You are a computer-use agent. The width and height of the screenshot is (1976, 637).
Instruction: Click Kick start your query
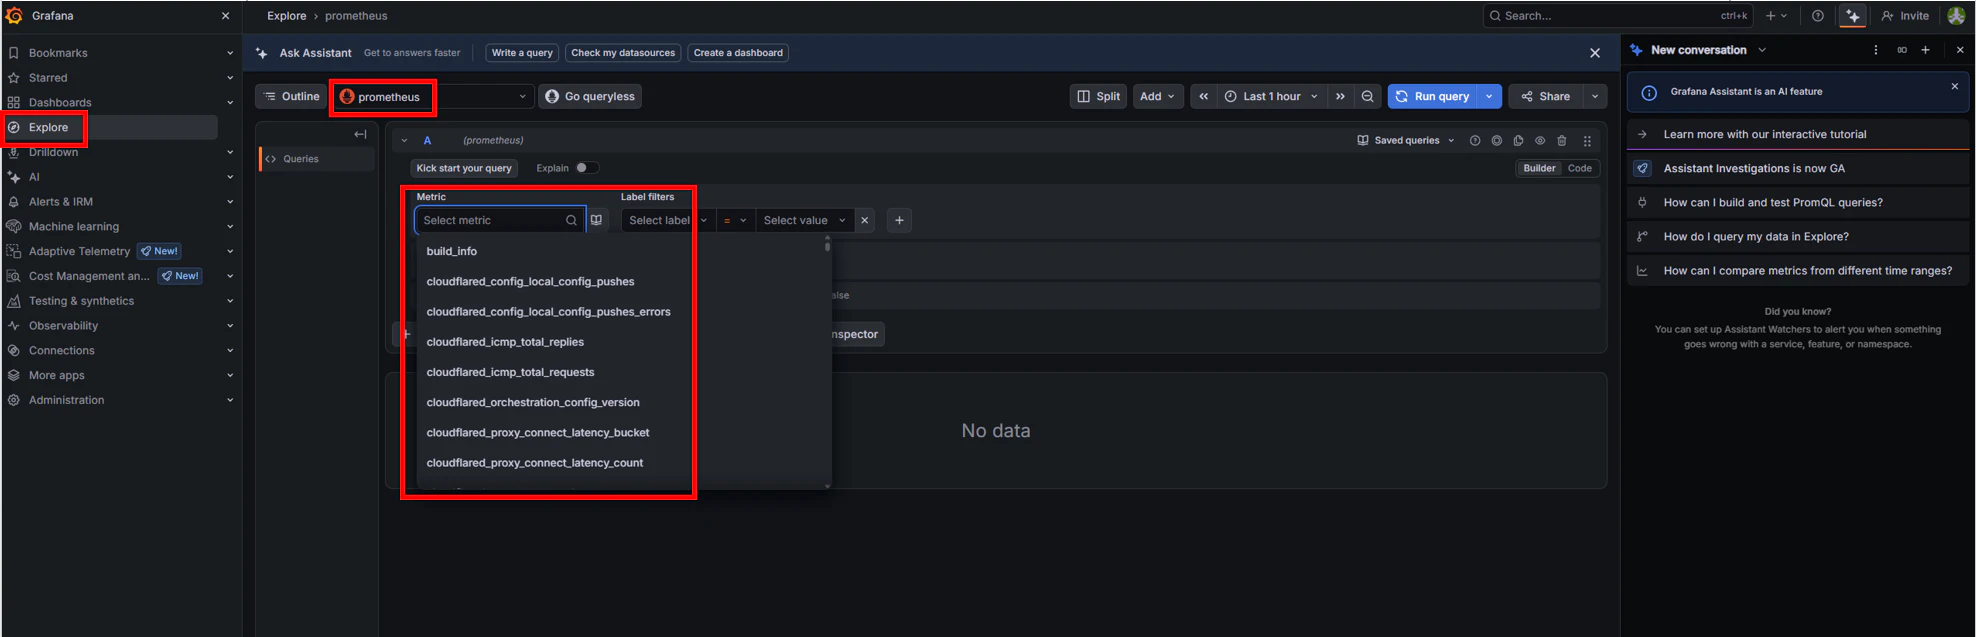click(x=464, y=168)
